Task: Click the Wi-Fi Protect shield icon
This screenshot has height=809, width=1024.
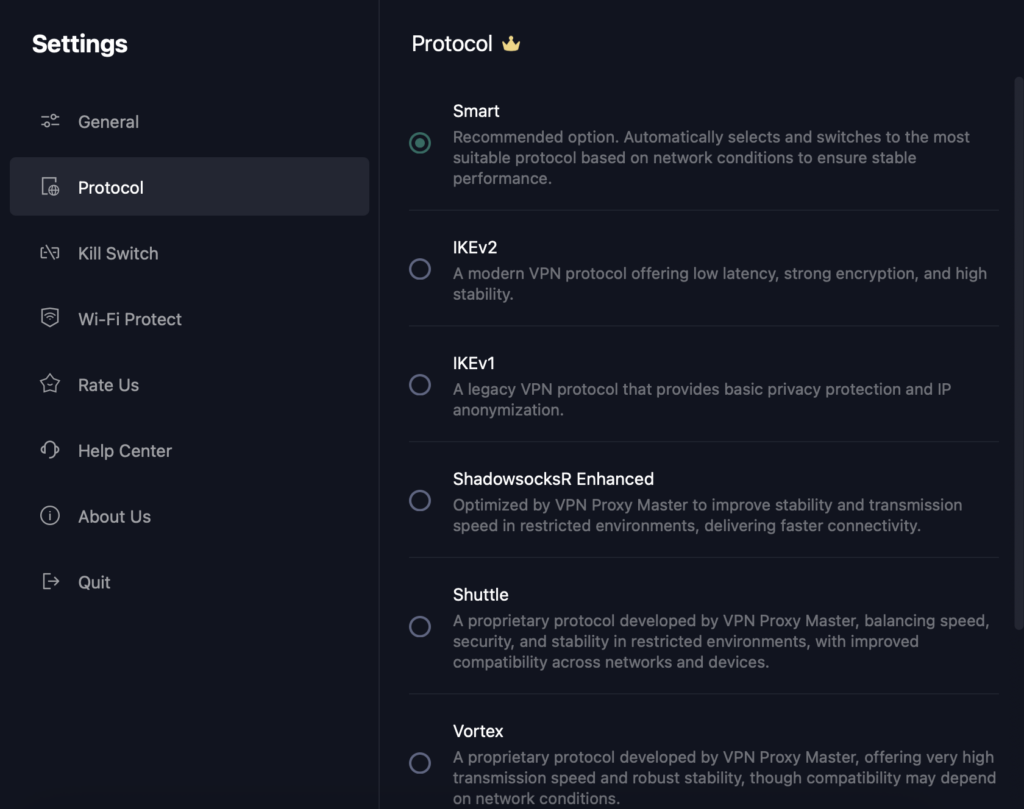Action: [x=50, y=319]
